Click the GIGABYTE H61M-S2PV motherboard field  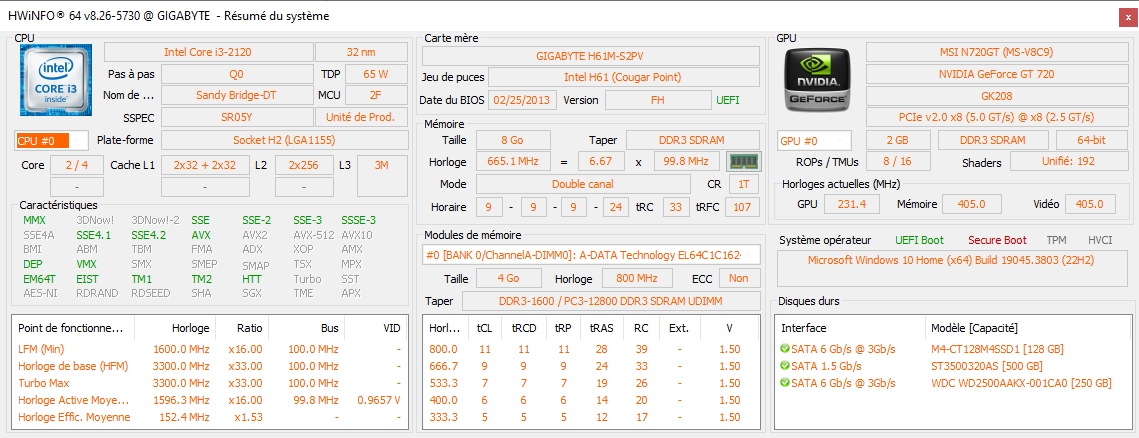591,56
